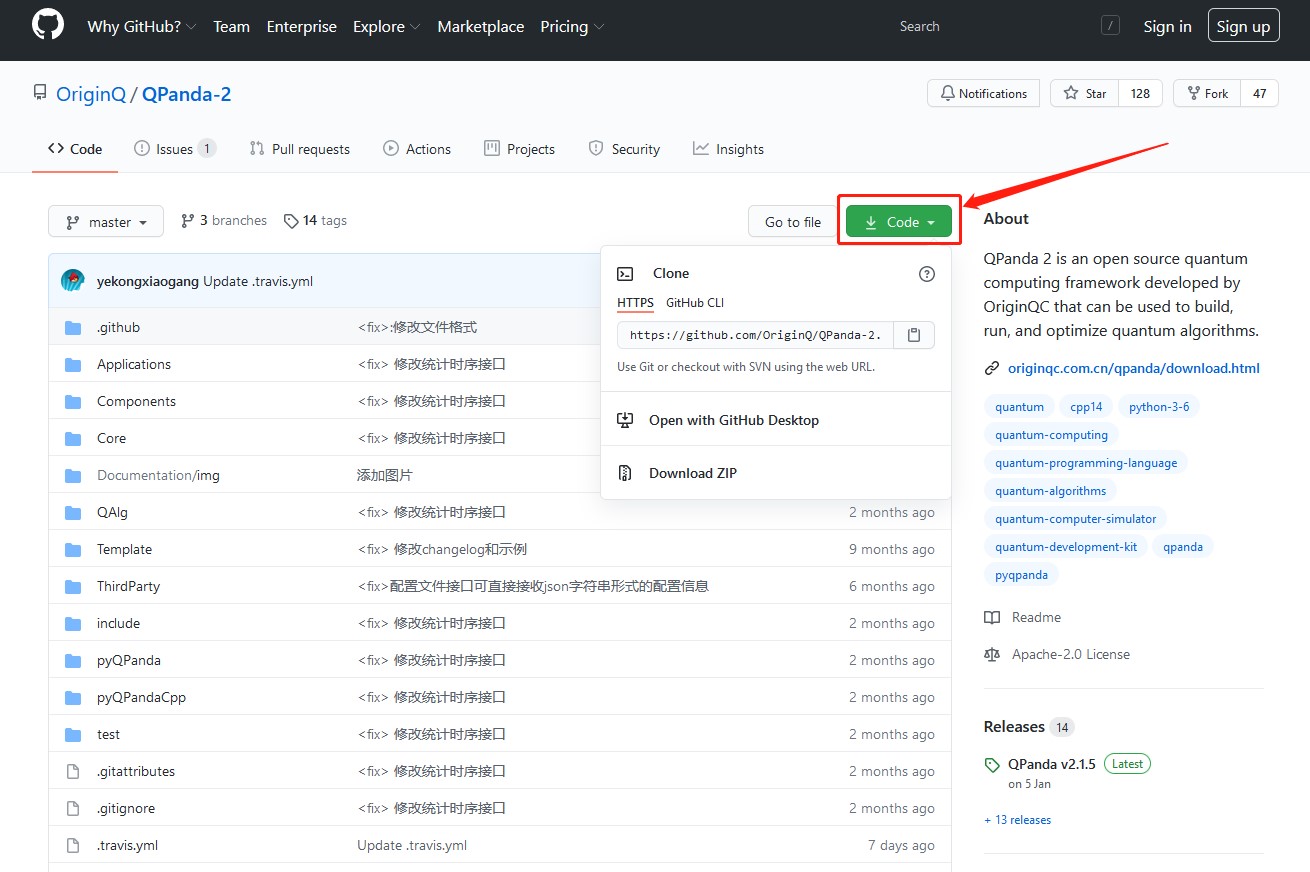Click Download ZIP option
This screenshot has height=872, width=1310.
[x=693, y=473]
